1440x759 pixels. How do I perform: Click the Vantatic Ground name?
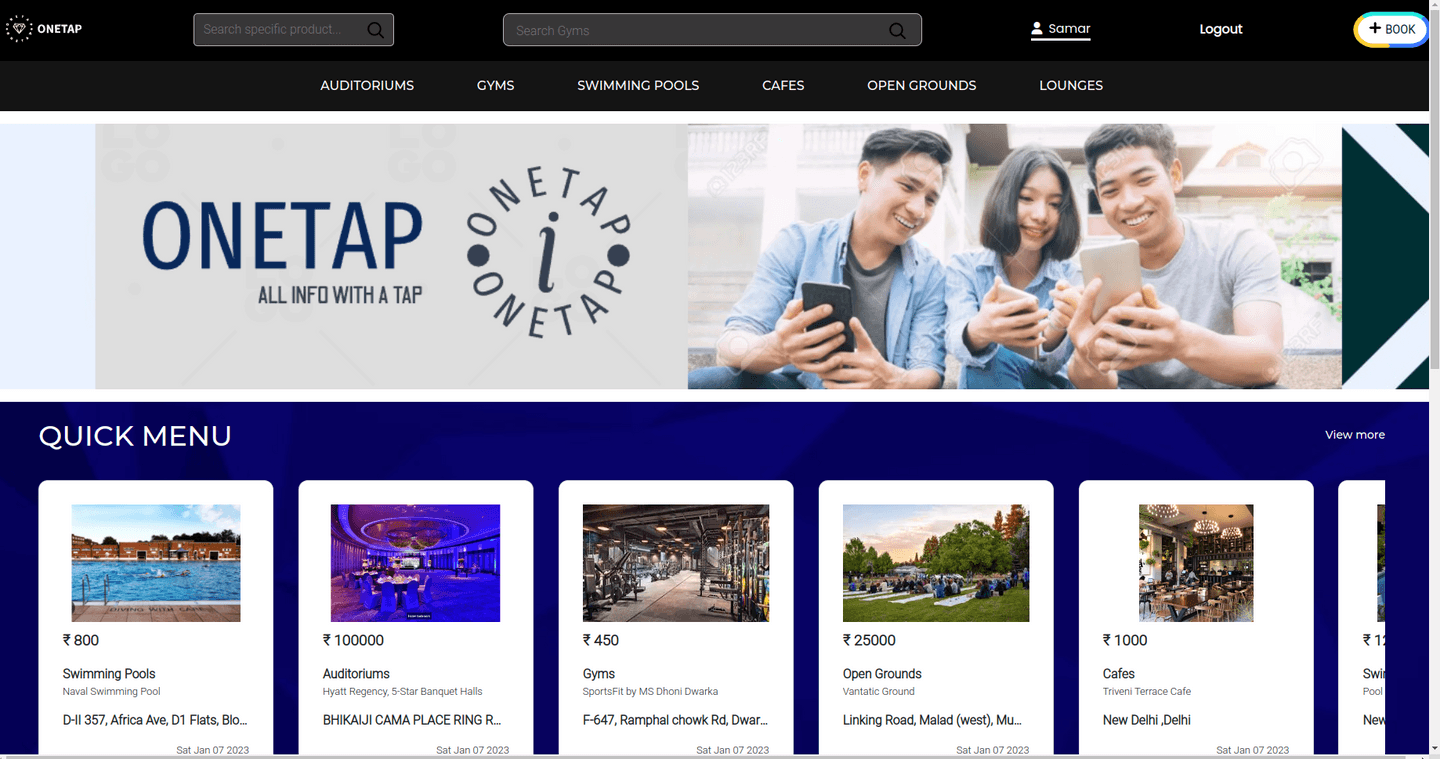(x=879, y=691)
